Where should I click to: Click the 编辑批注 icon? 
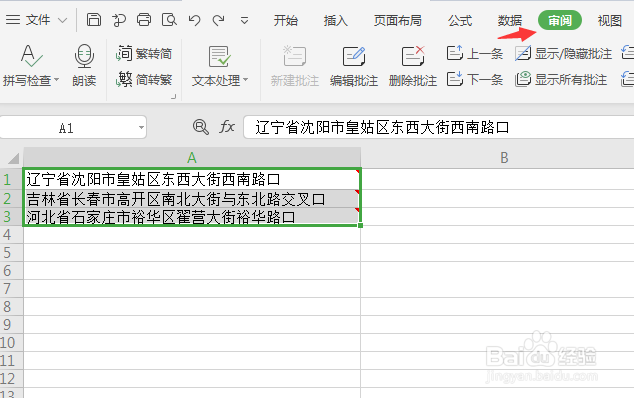(x=354, y=57)
